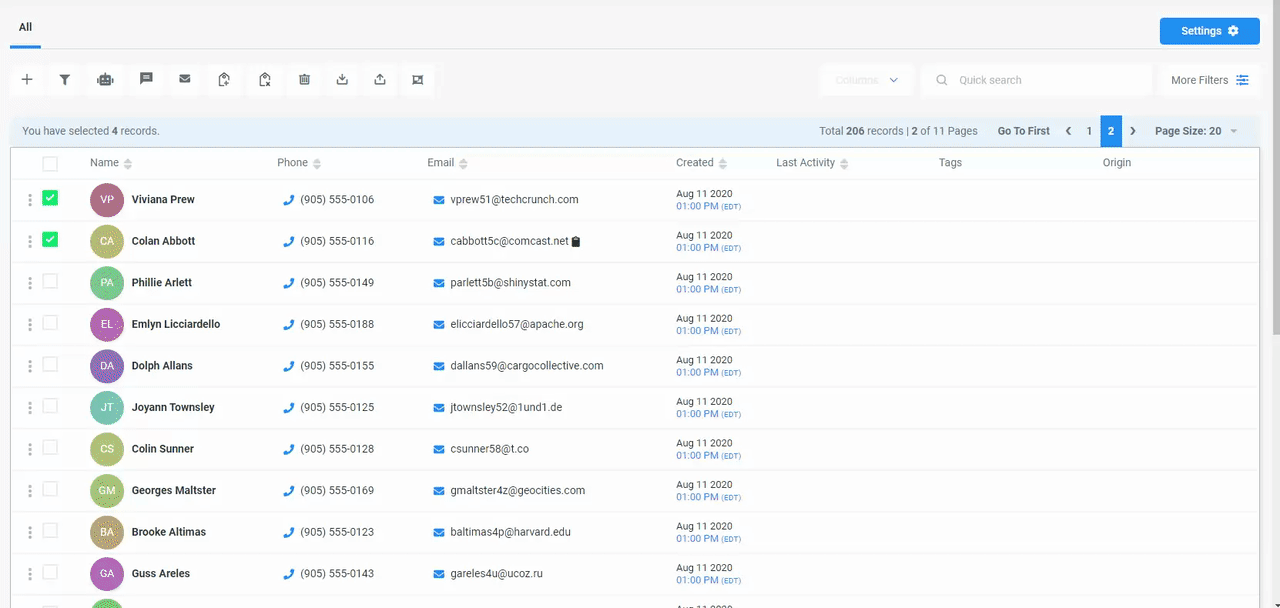This screenshot has width=1280, height=608.
Task: Open the Columns dropdown
Action: coord(866,80)
